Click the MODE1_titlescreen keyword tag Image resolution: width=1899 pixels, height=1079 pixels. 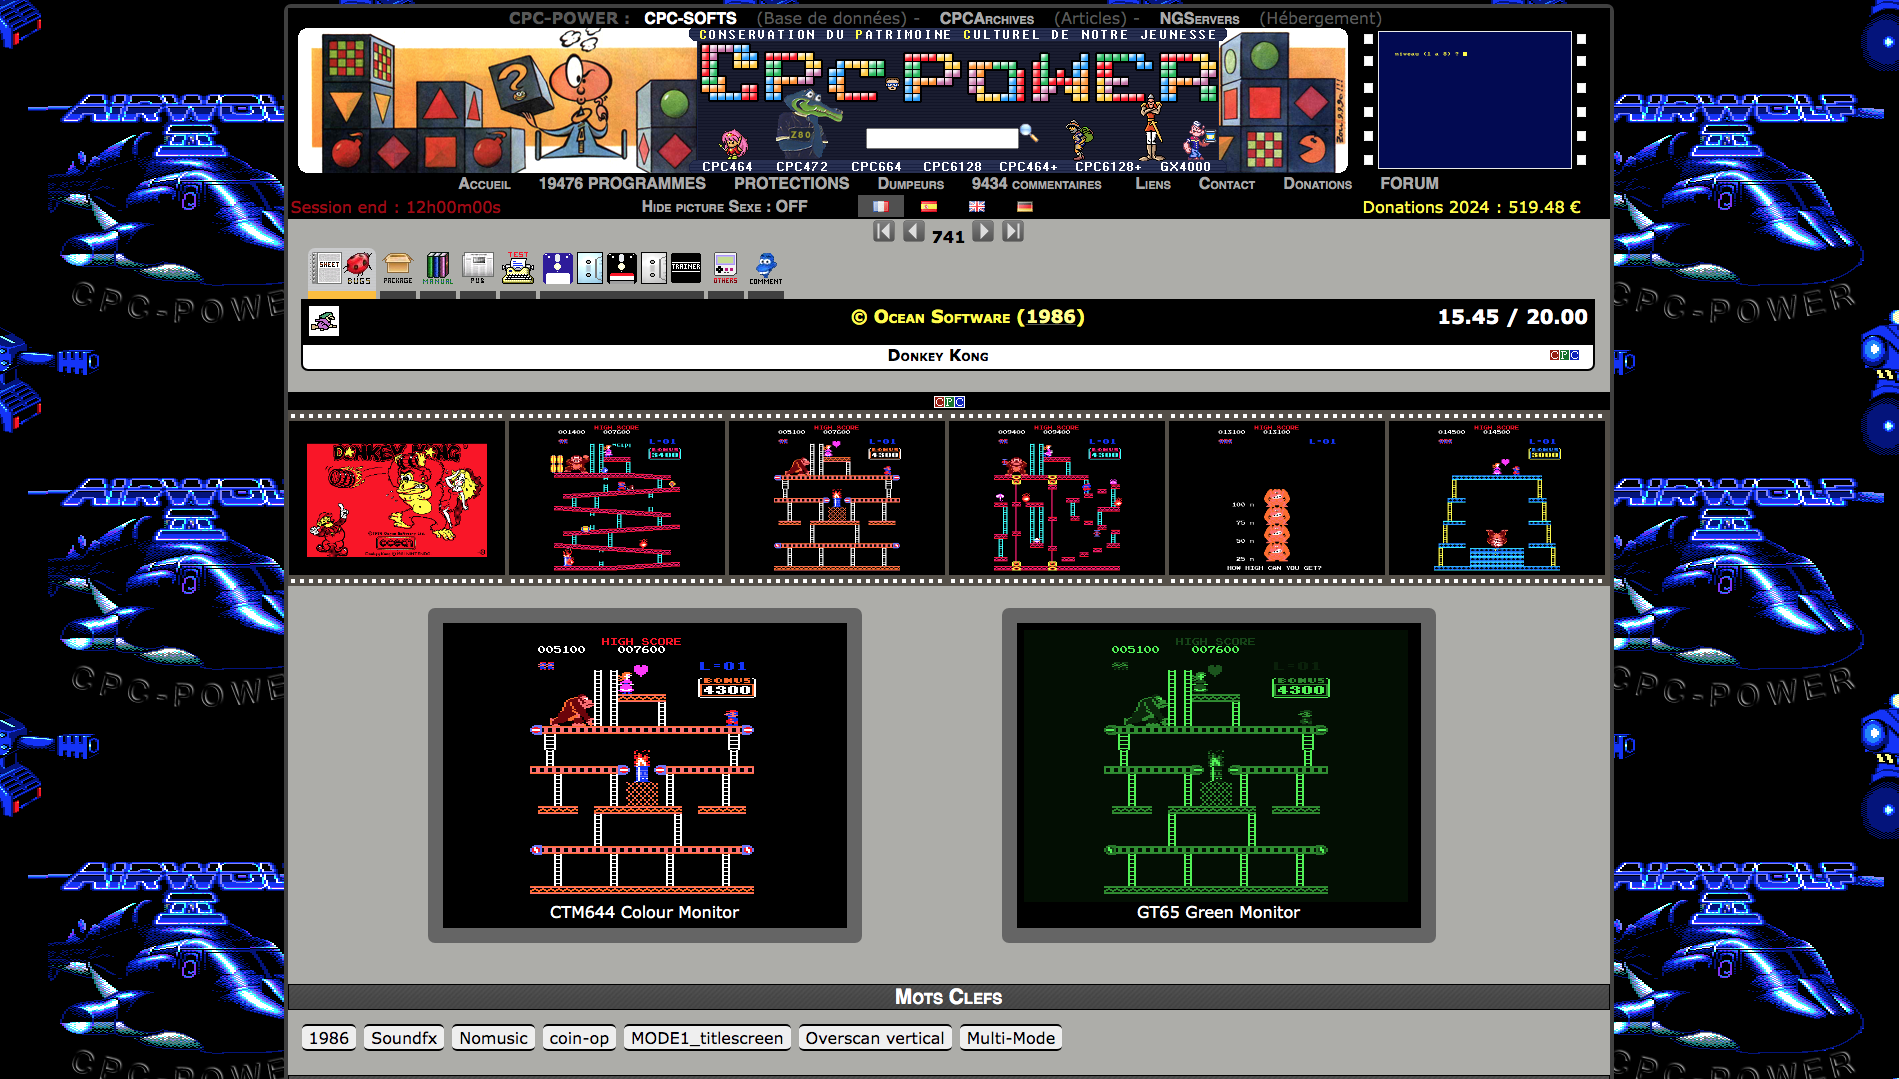pyautogui.click(x=707, y=1038)
